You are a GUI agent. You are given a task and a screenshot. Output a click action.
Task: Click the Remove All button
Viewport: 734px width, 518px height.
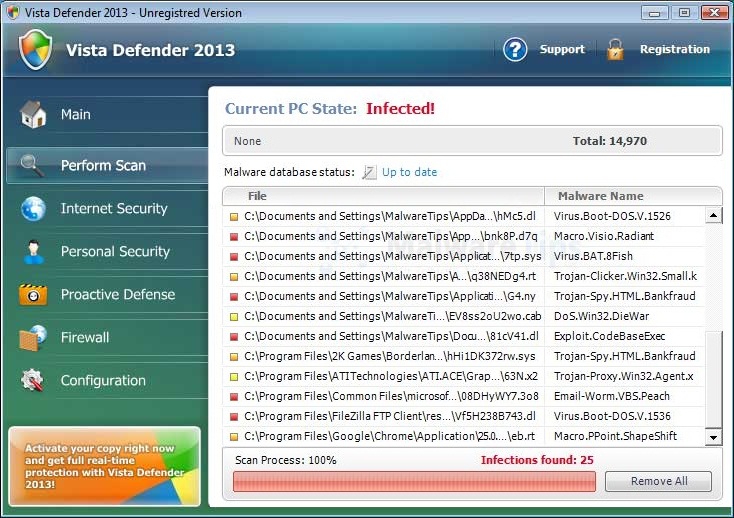tap(659, 481)
